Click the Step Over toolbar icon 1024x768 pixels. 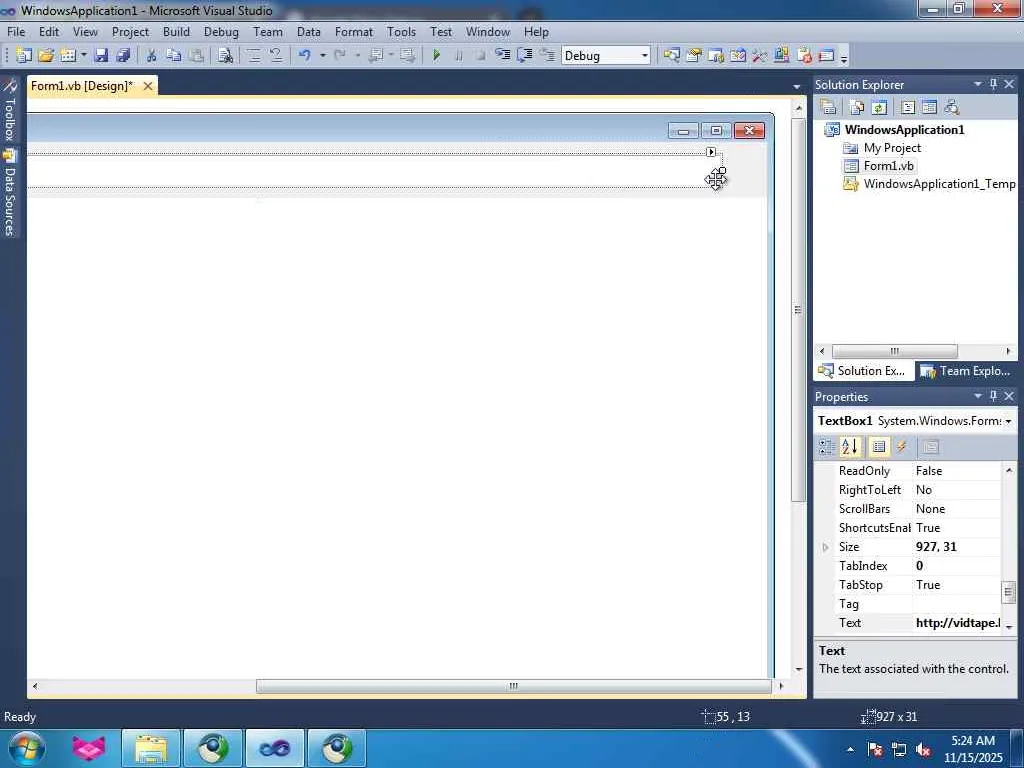[x=524, y=56]
